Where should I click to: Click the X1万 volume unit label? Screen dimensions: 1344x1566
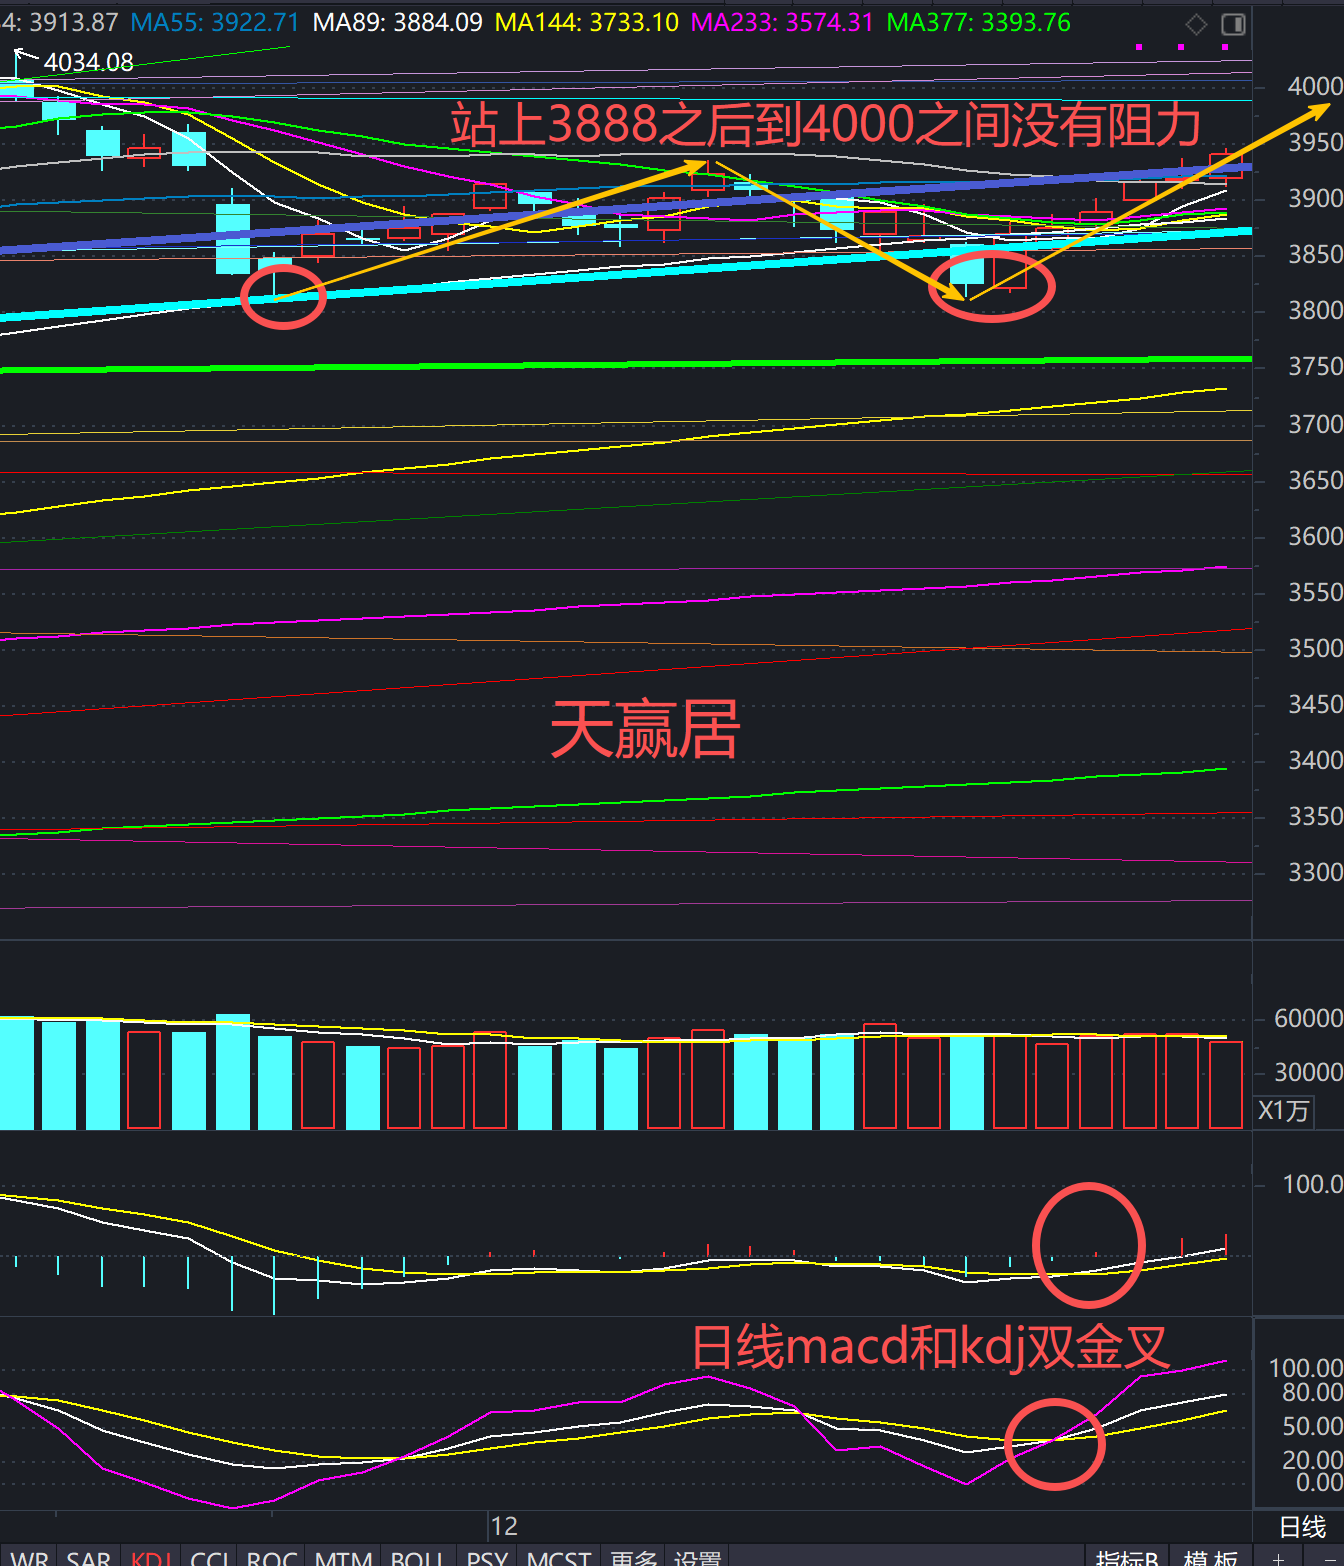(1283, 1111)
